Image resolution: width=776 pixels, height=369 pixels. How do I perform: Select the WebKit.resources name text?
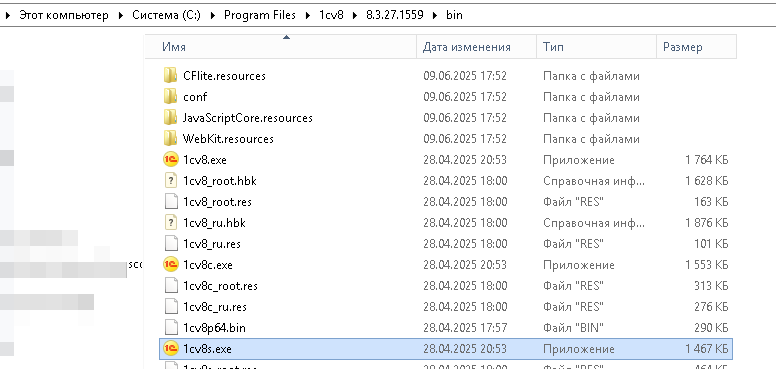click(228, 139)
